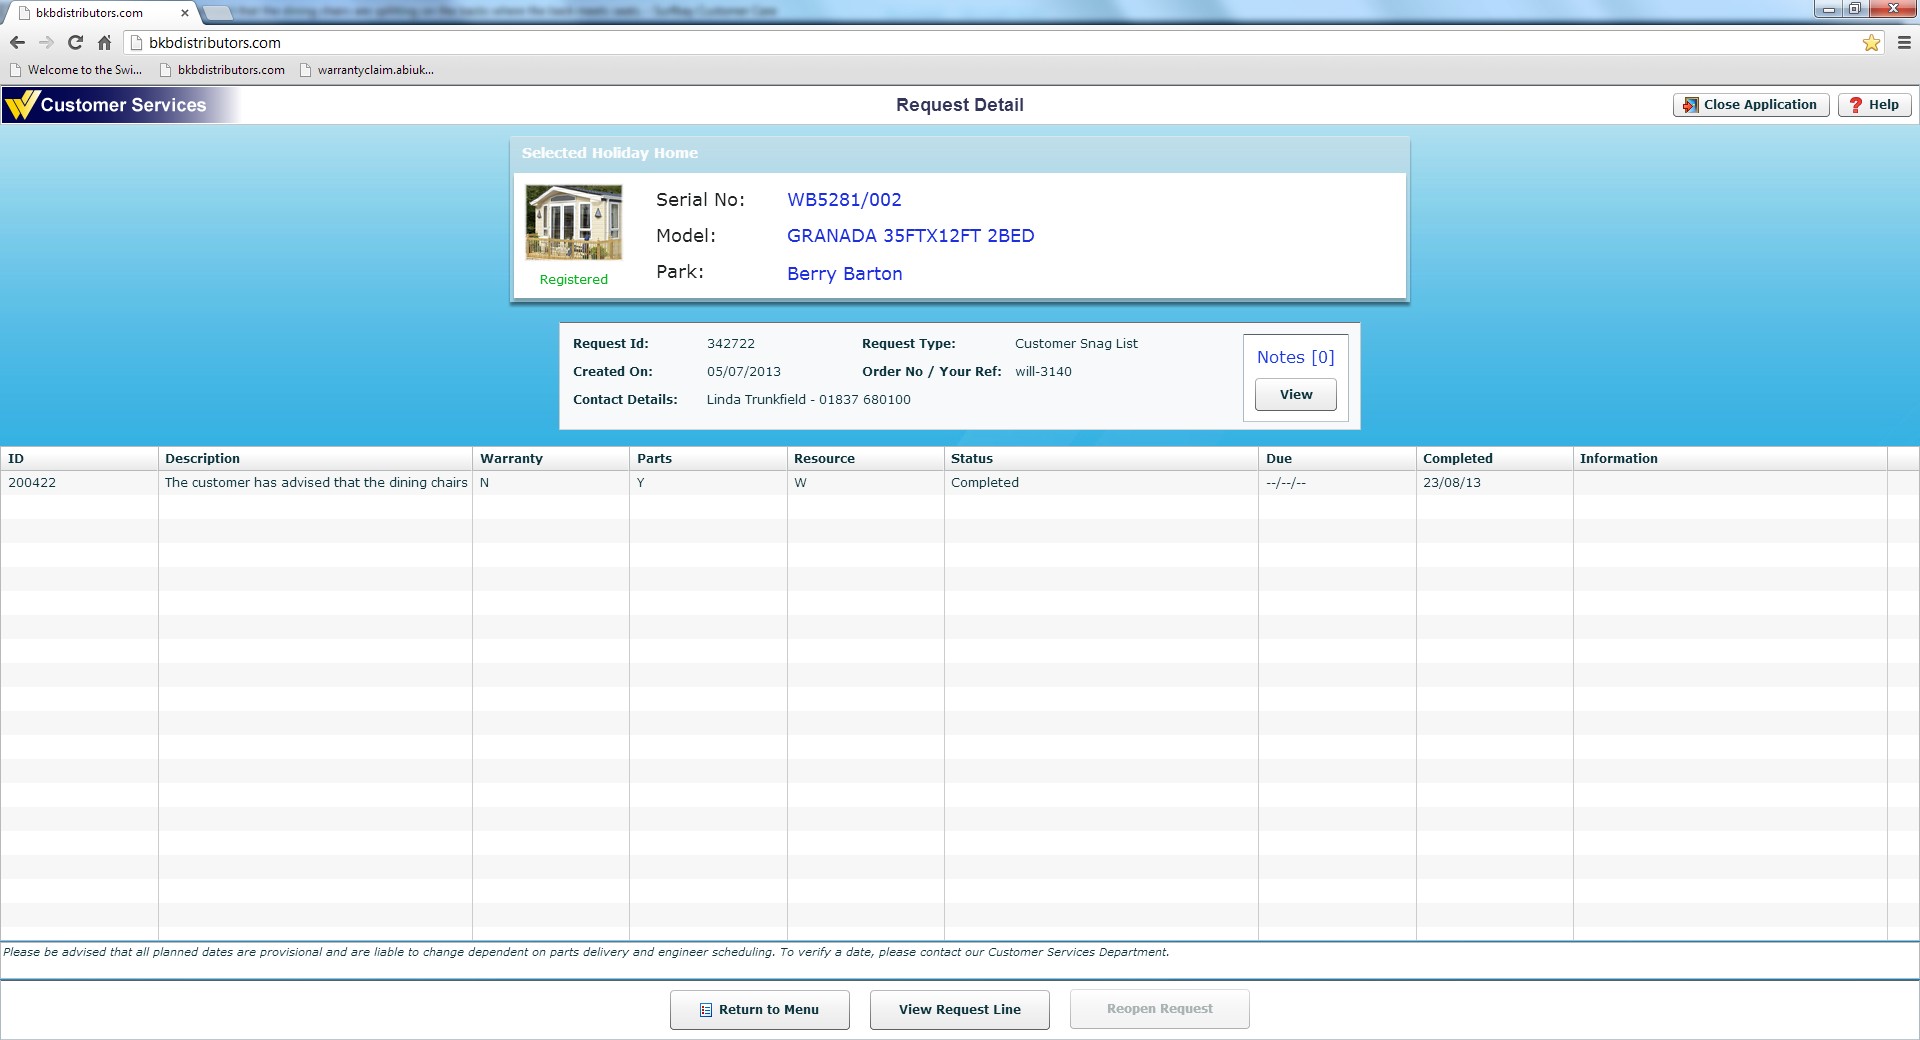
Task: Close the bkbdistributors.com browser tab
Action: [185, 13]
